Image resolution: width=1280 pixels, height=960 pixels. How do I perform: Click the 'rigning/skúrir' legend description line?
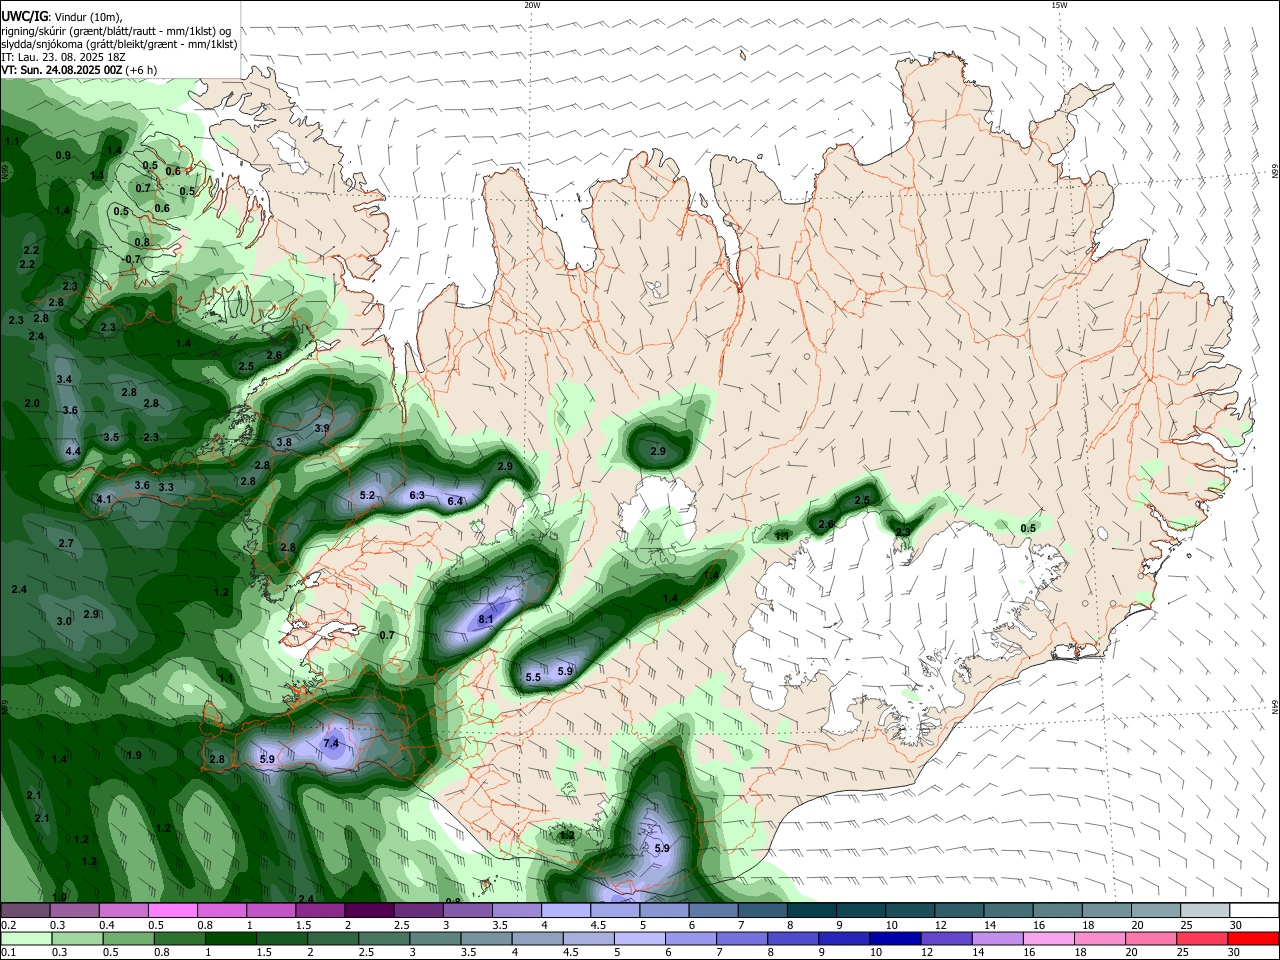pyautogui.click(x=118, y=31)
